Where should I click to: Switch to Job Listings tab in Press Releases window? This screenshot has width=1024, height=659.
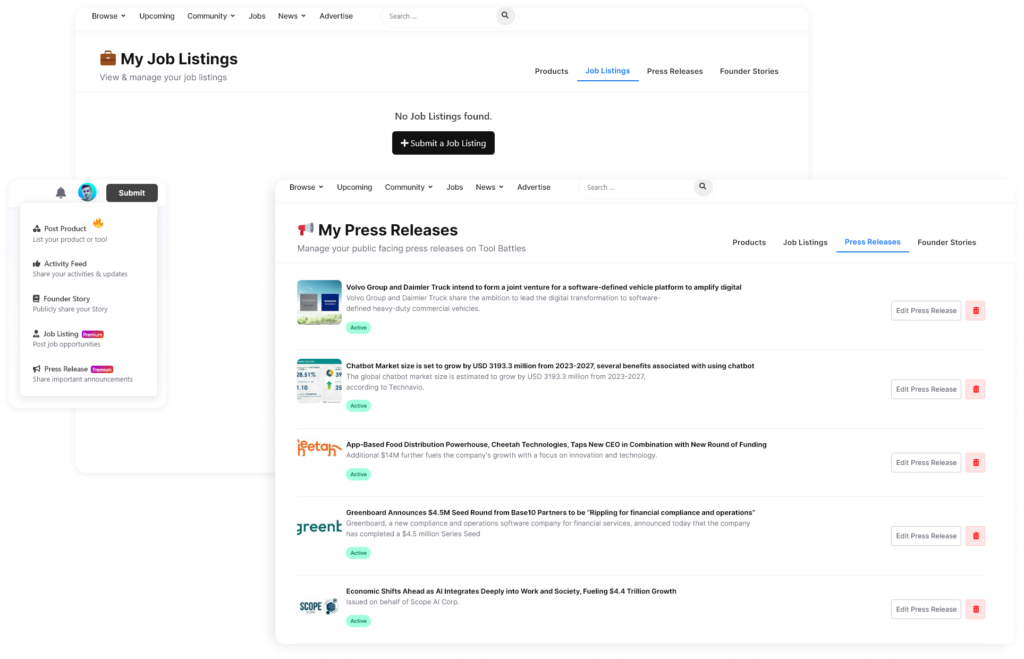pyautogui.click(x=805, y=242)
